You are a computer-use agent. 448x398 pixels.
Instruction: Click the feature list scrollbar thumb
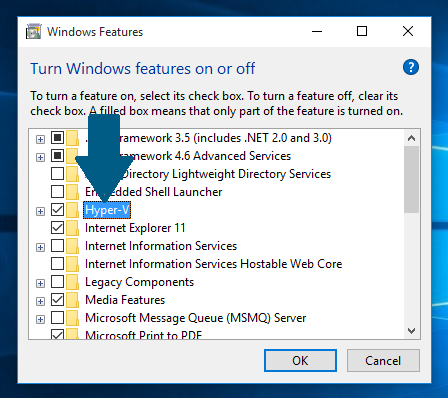pos(411,179)
